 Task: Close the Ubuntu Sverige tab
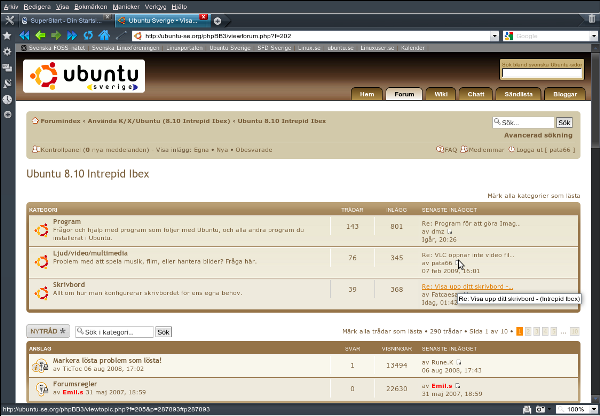click(x=204, y=17)
